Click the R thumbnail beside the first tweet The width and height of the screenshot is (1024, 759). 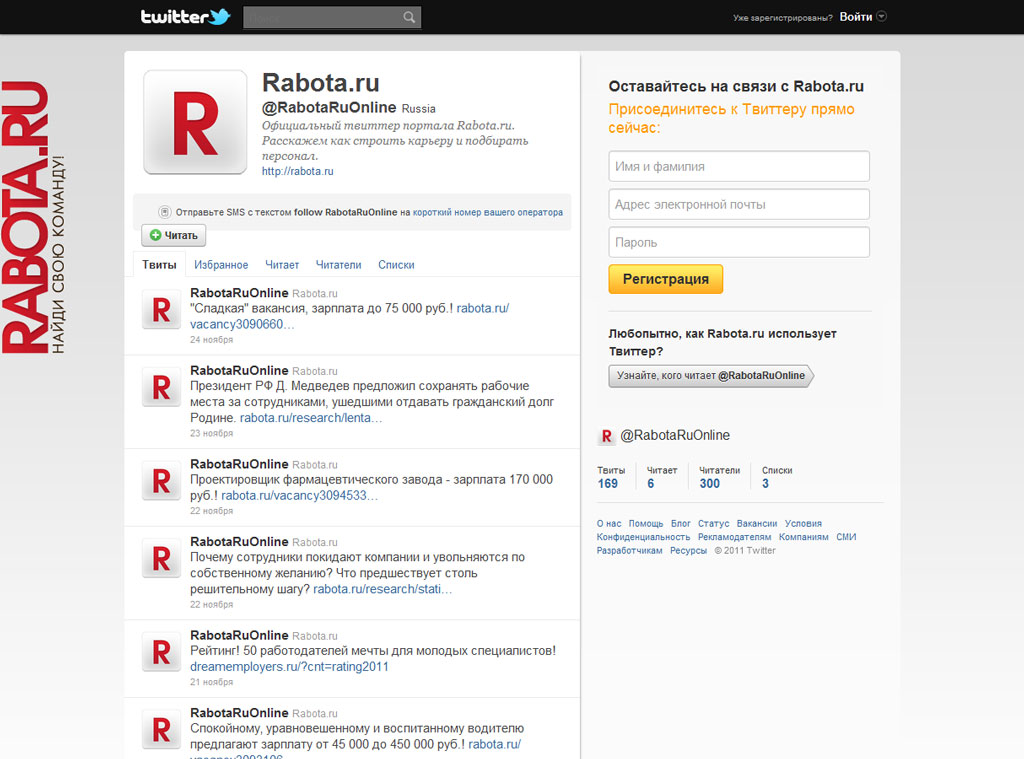tap(160, 309)
